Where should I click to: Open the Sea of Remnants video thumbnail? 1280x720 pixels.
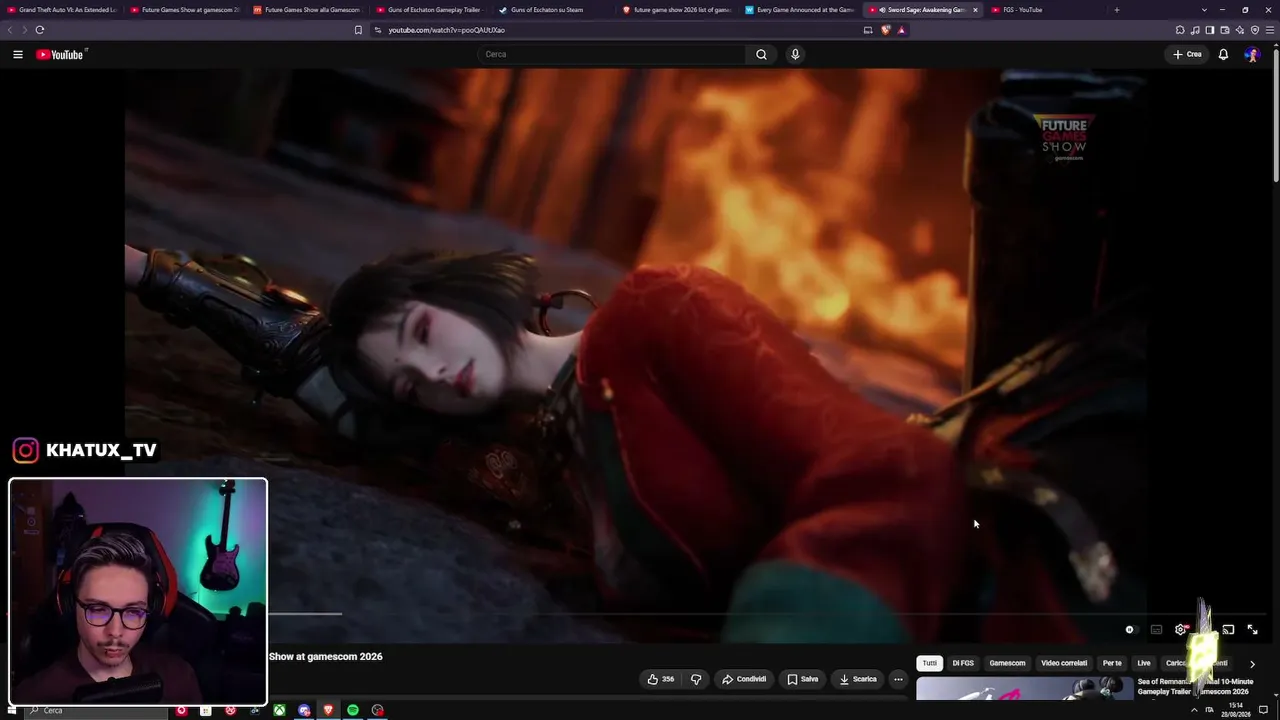click(1025, 689)
